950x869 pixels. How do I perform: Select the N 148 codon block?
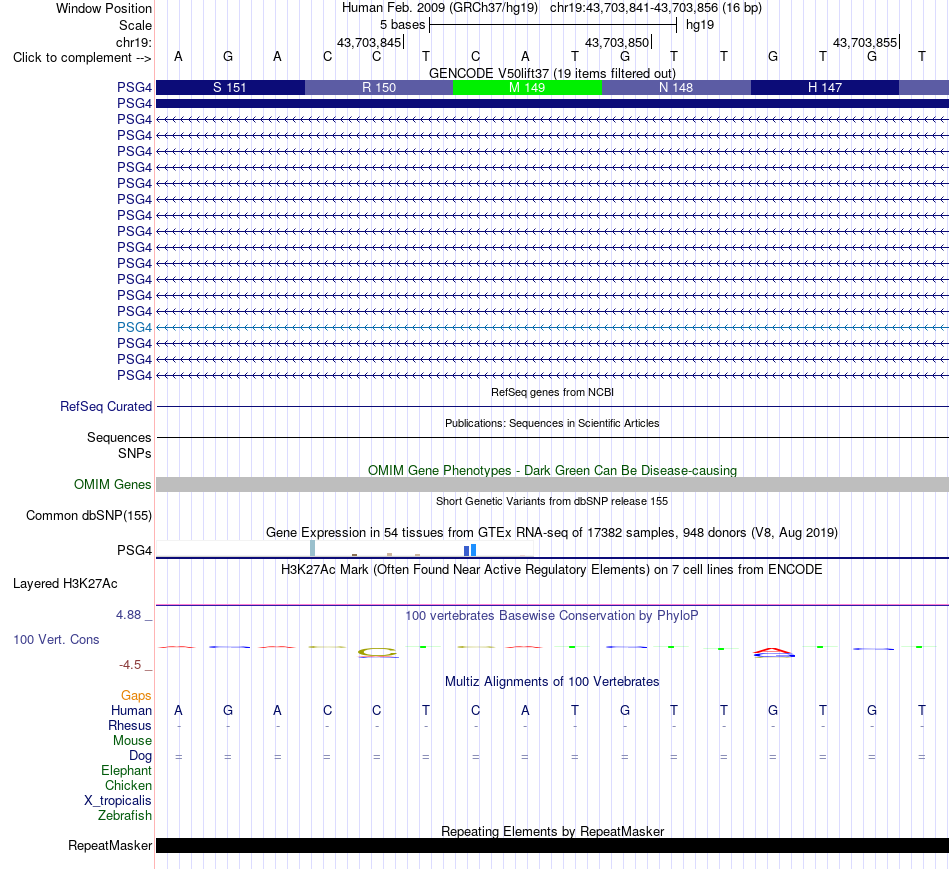(x=676, y=87)
